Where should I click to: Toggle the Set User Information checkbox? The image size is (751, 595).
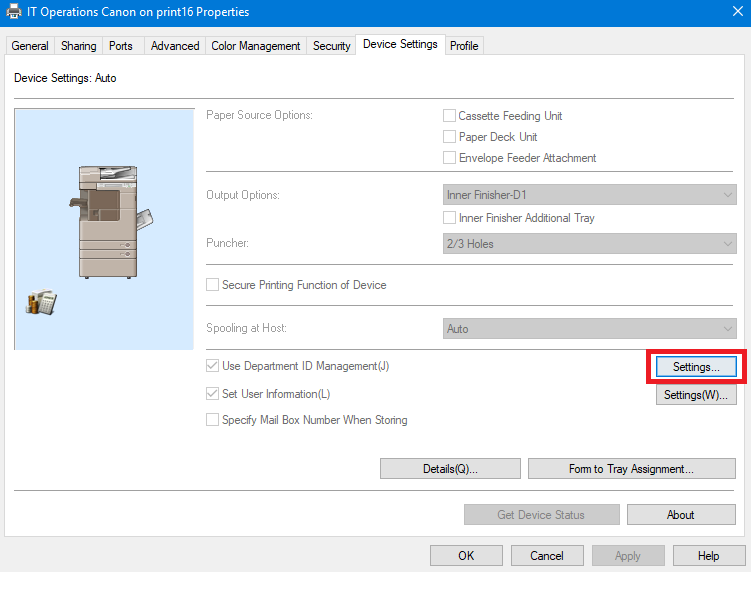[212, 393]
